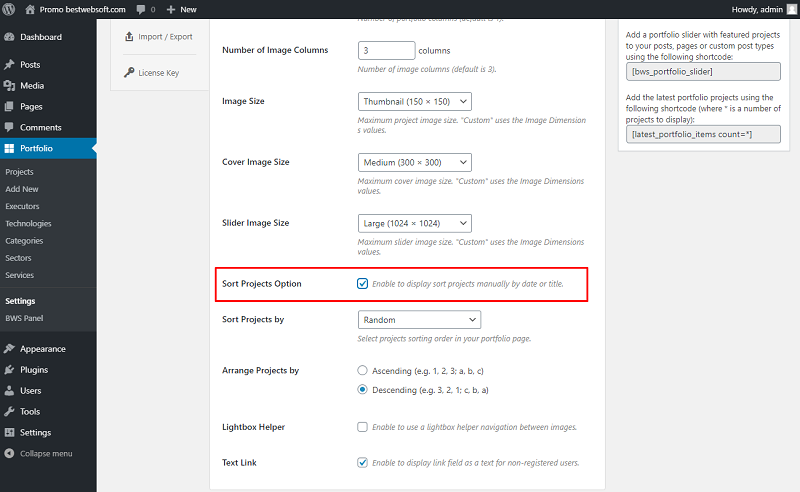Click the WordPress logo icon
800x492 pixels.
pos(9,9)
